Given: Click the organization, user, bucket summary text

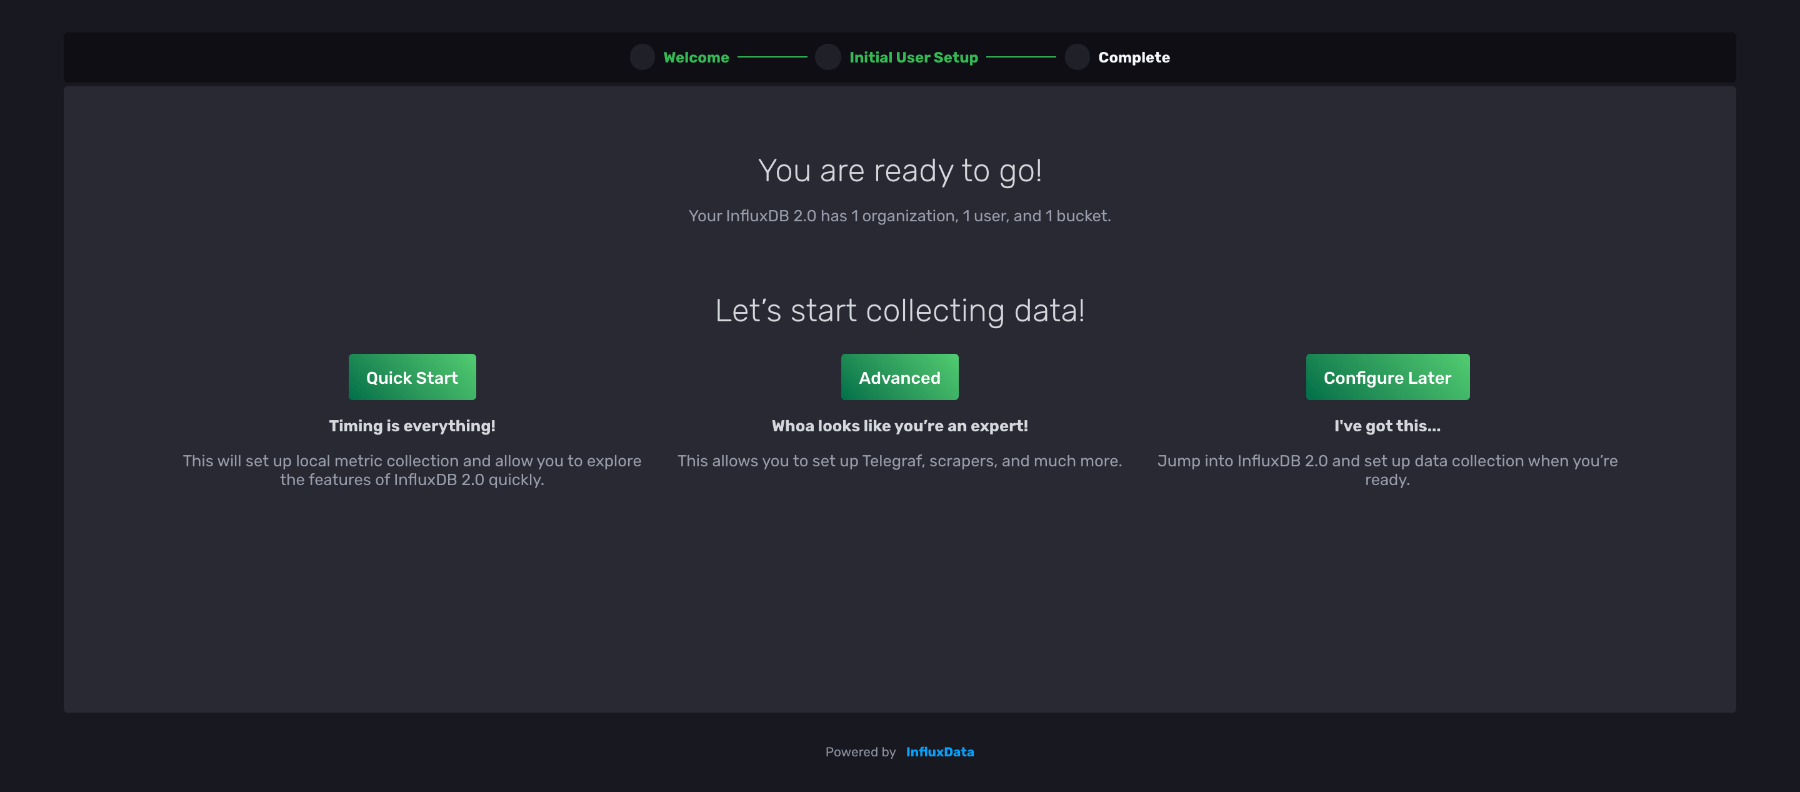Looking at the screenshot, I should coord(900,216).
